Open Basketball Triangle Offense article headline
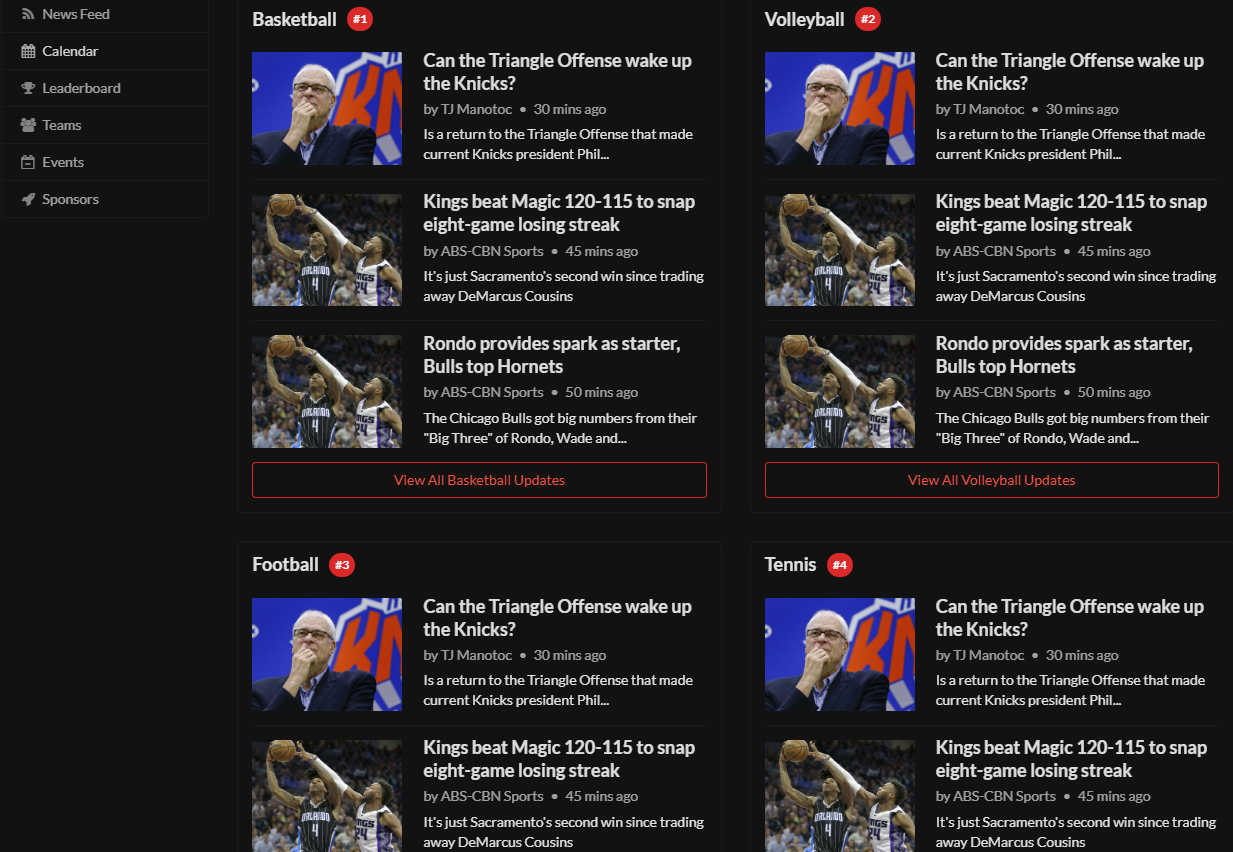 557,72
